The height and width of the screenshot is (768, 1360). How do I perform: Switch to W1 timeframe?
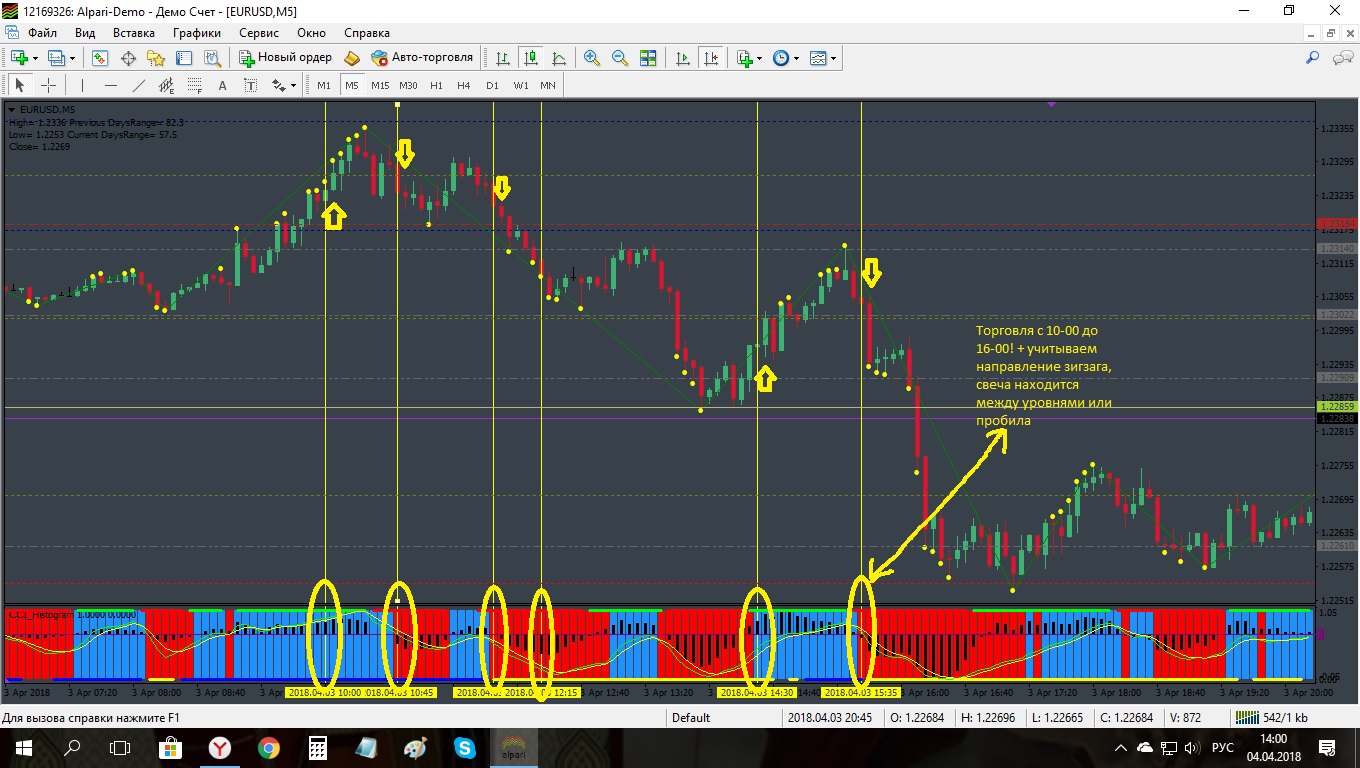click(521, 85)
